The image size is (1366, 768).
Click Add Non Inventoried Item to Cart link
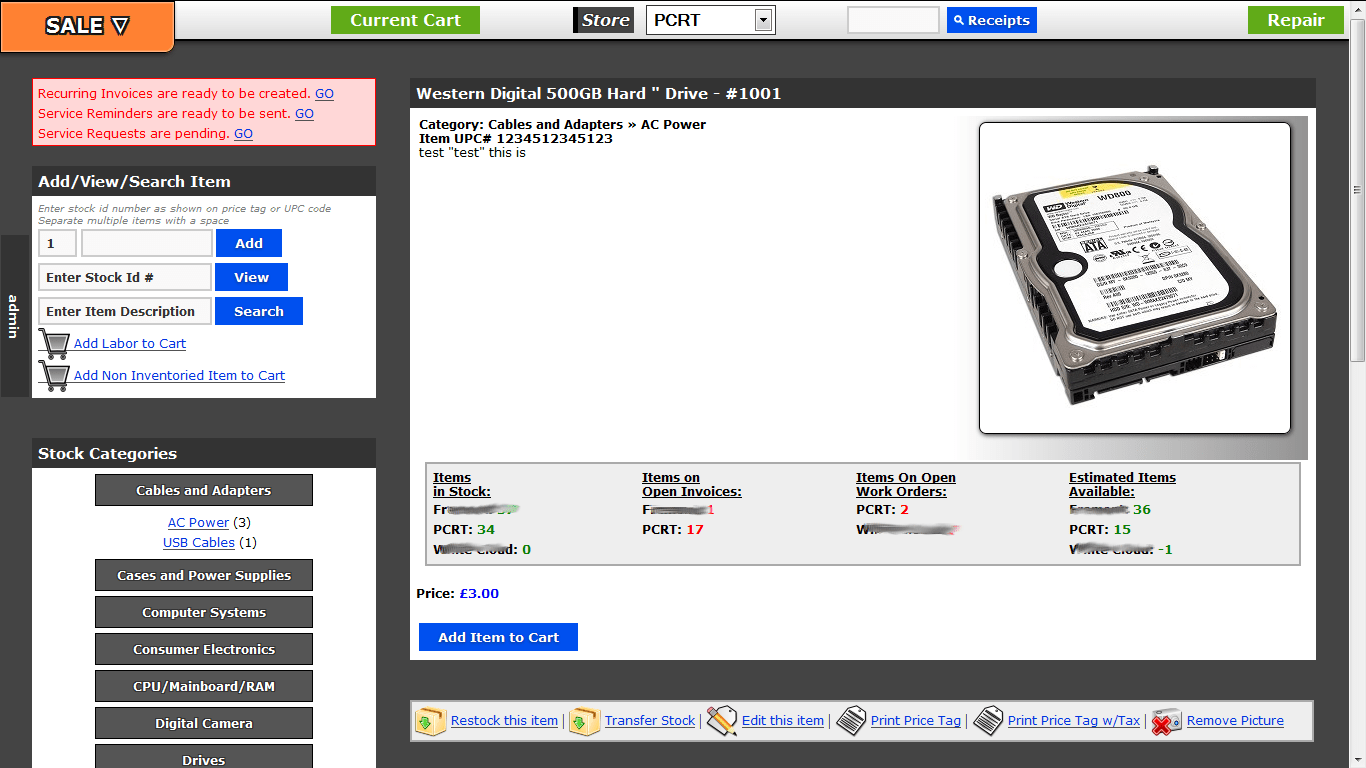(179, 376)
